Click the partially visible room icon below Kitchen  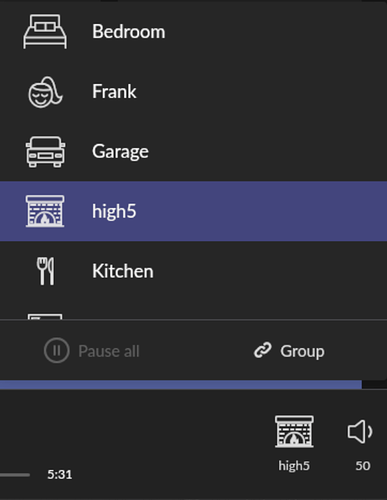click(45, 316)
